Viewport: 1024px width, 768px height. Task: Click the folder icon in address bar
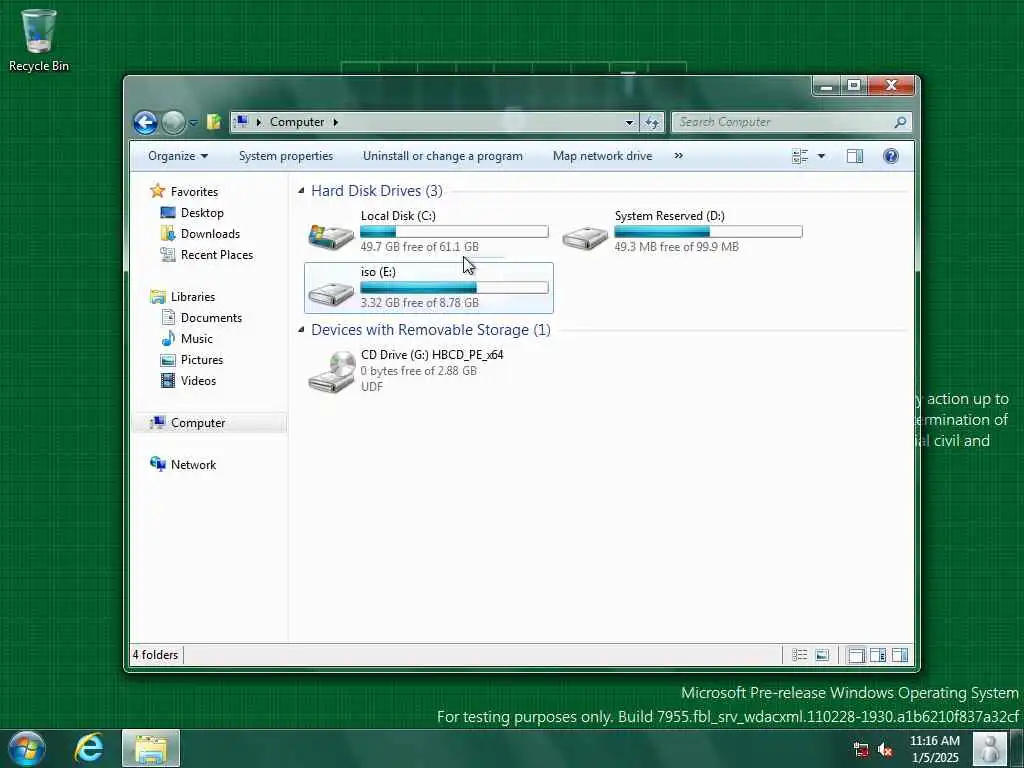(x=214, y=122)
